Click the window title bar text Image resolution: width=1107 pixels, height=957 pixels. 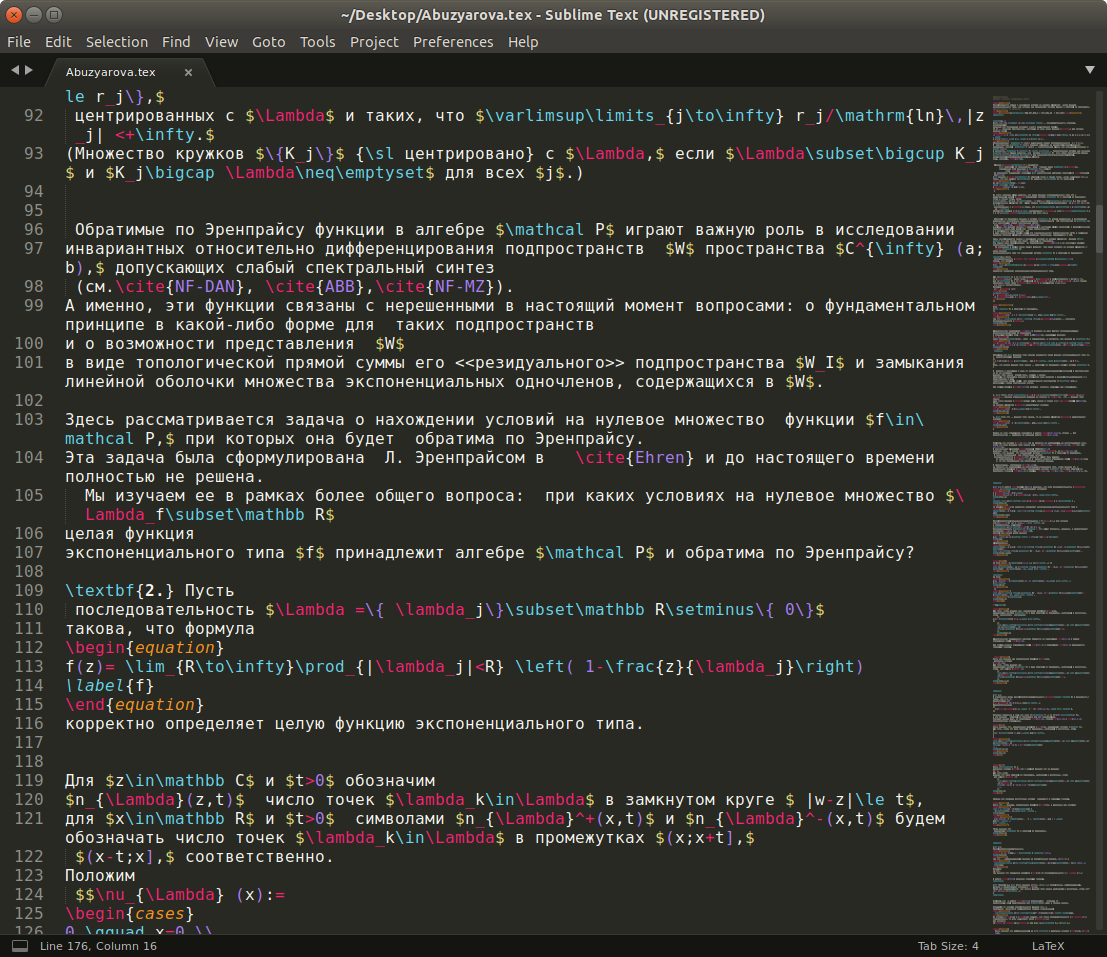tap(553, 15)
